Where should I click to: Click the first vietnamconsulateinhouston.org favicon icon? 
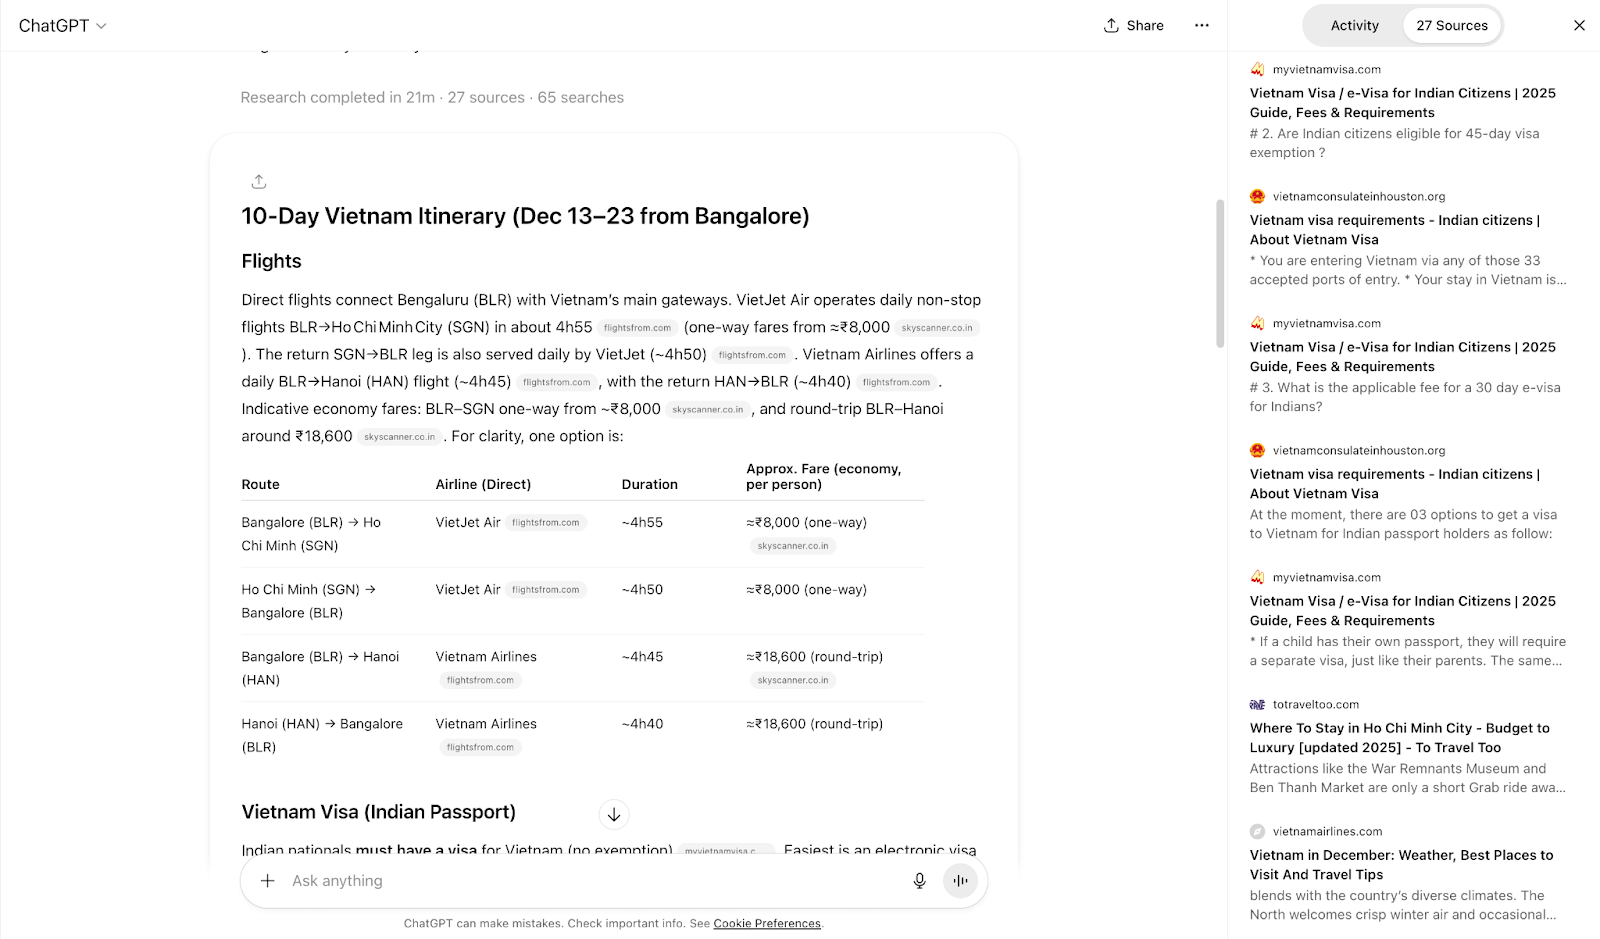point(1257,196)
